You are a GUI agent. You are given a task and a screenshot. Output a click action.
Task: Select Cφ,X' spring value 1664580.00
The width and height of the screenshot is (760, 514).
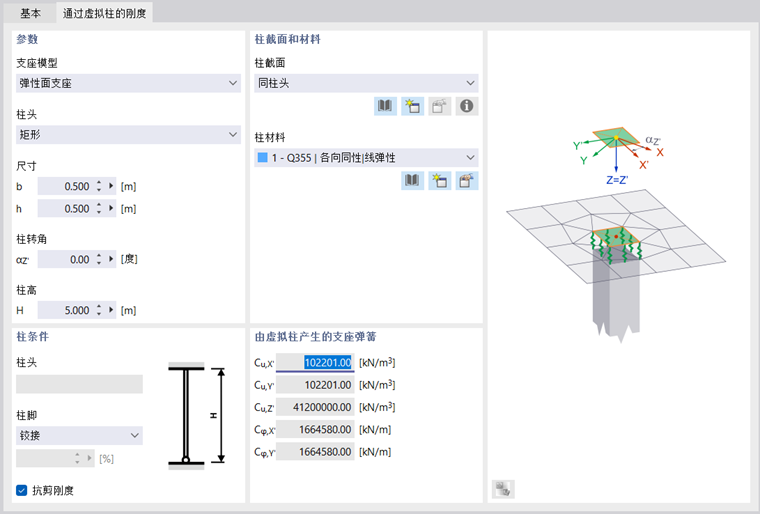click(315, 429)
